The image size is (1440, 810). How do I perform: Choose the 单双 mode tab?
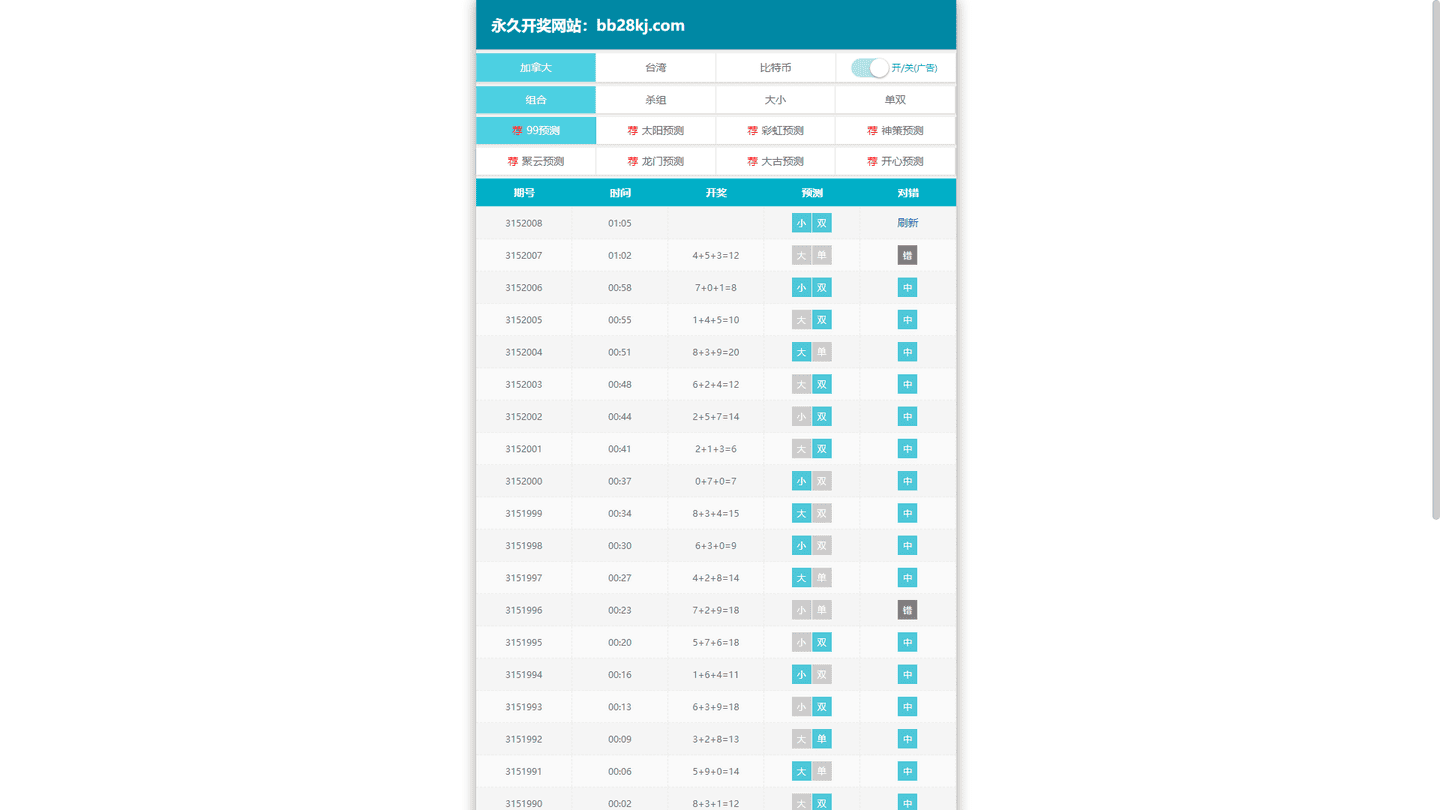pos(896,100)
